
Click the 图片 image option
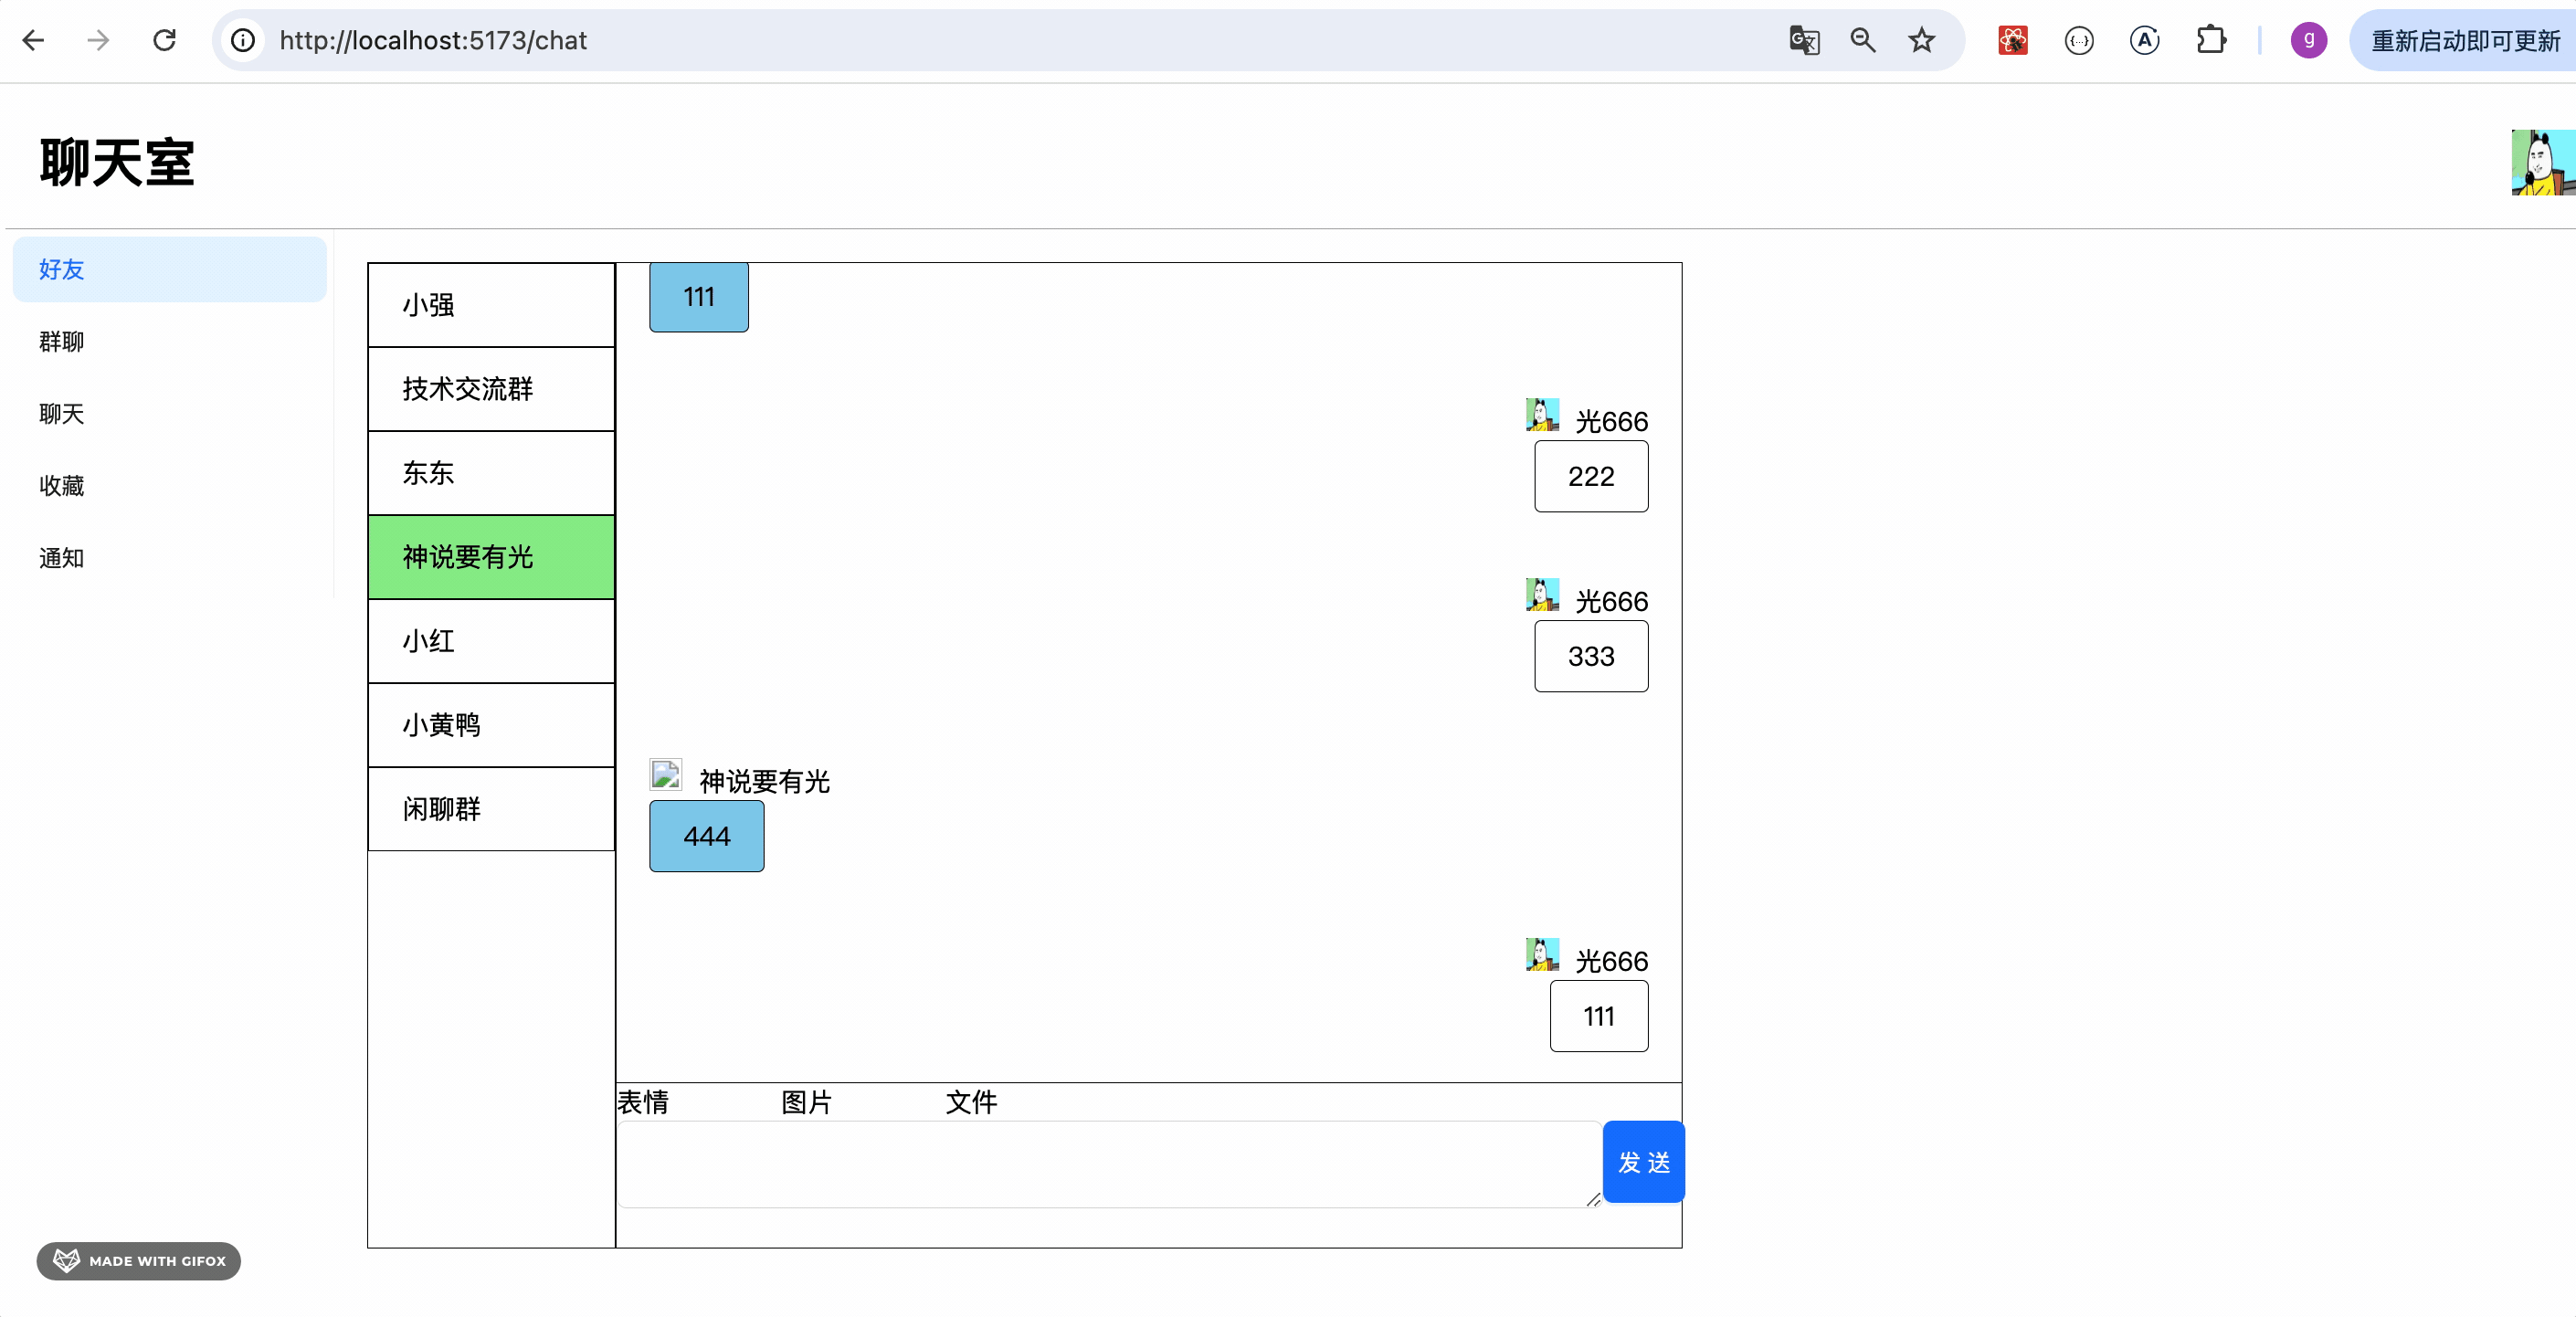coord(806,1102)
